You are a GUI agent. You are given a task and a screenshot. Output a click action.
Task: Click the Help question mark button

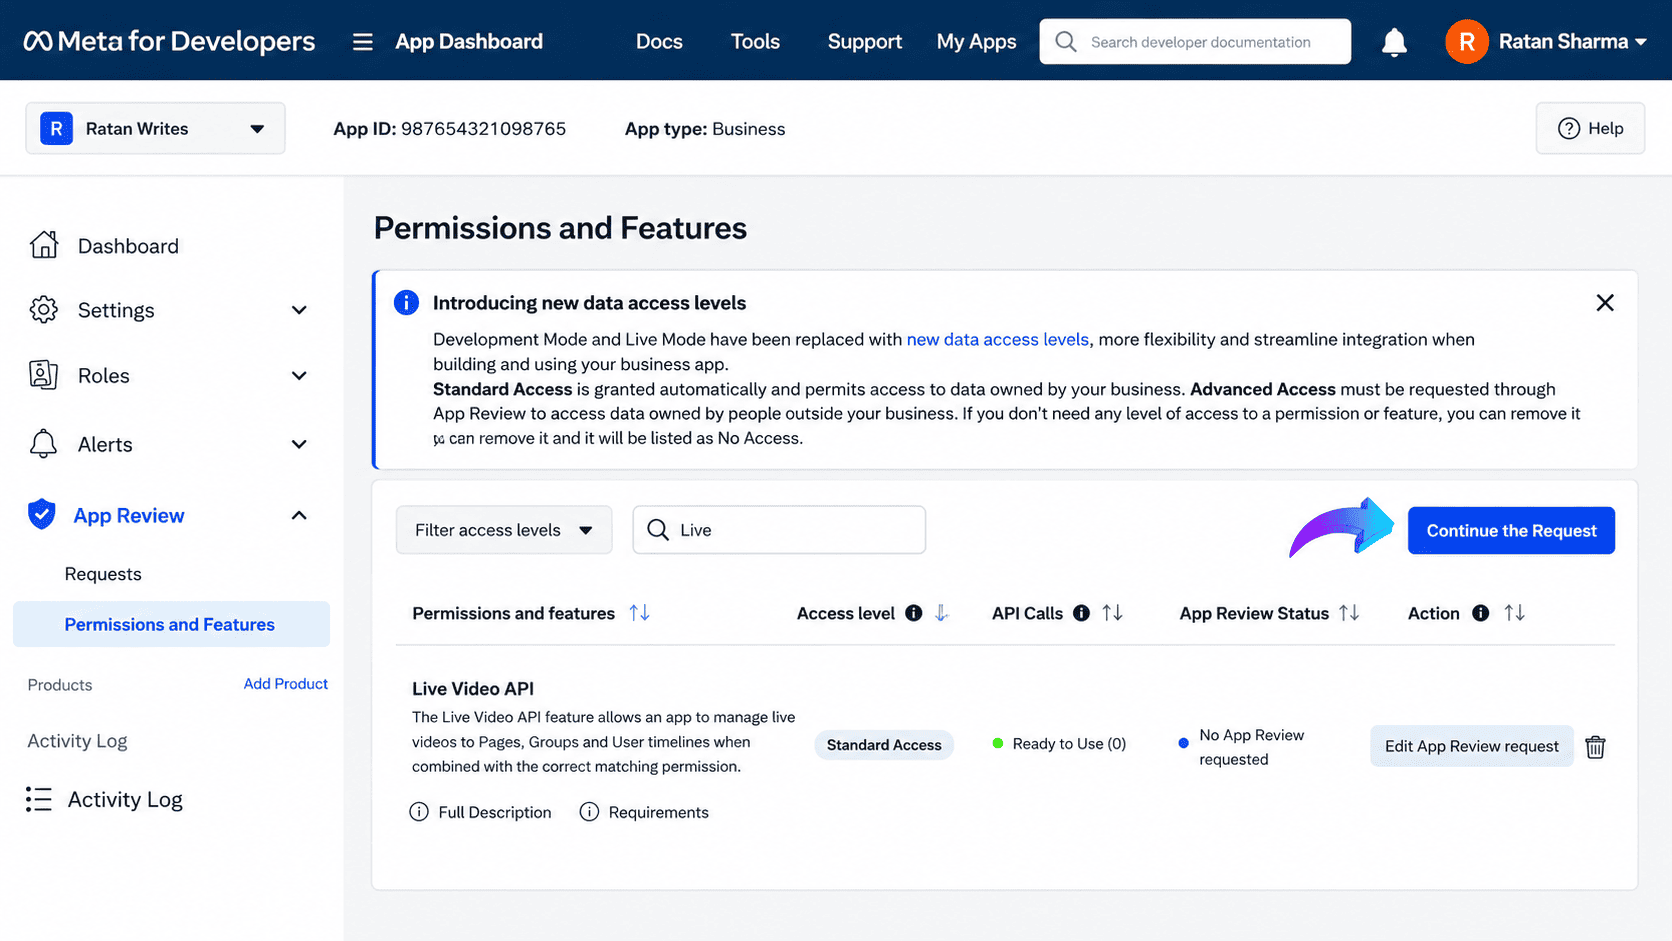[1590, 128]
